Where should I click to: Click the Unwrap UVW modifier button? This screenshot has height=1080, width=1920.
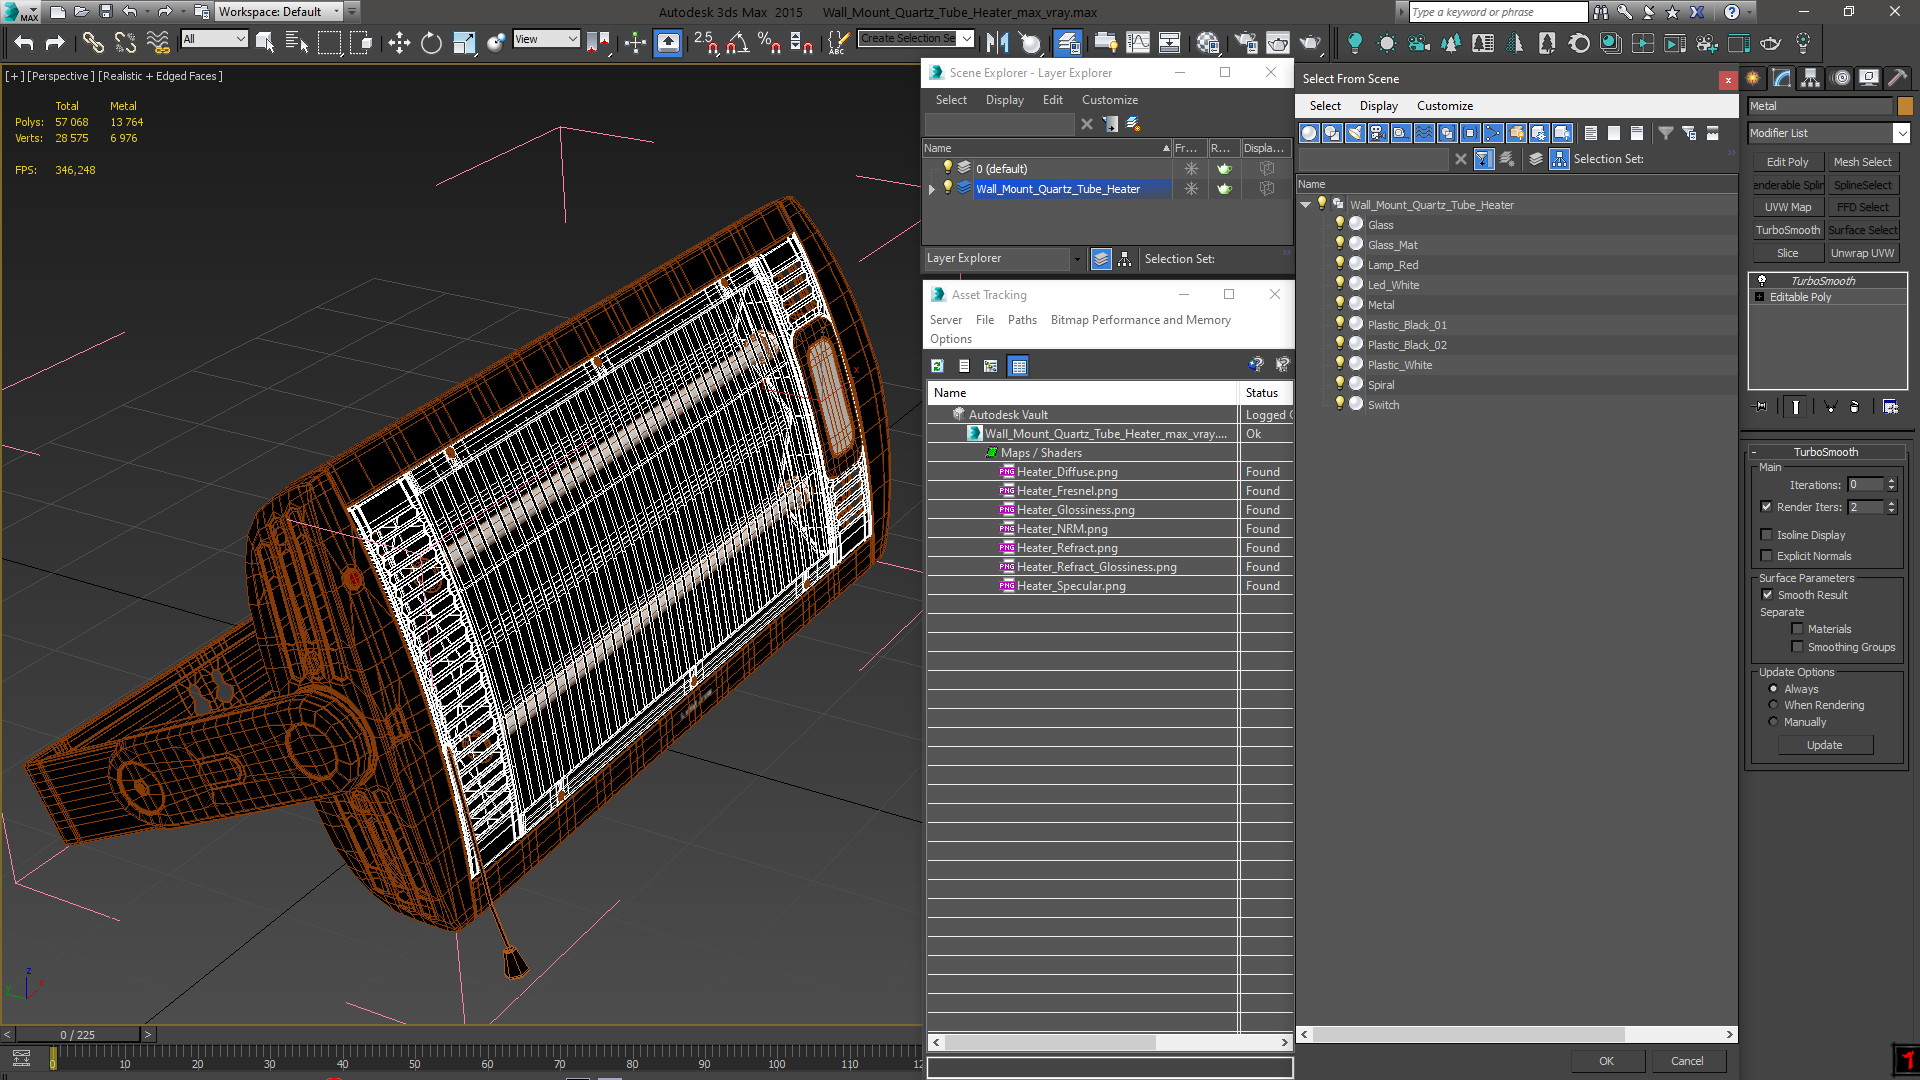coord(1862,253)
